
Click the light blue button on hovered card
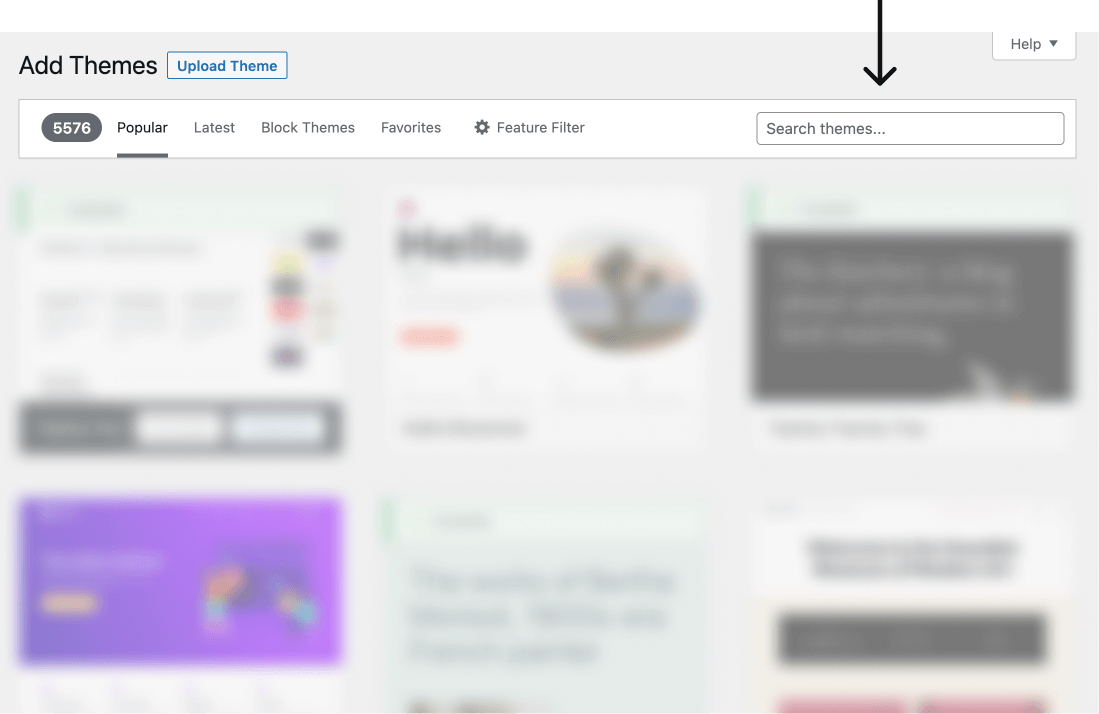(278, 427)
